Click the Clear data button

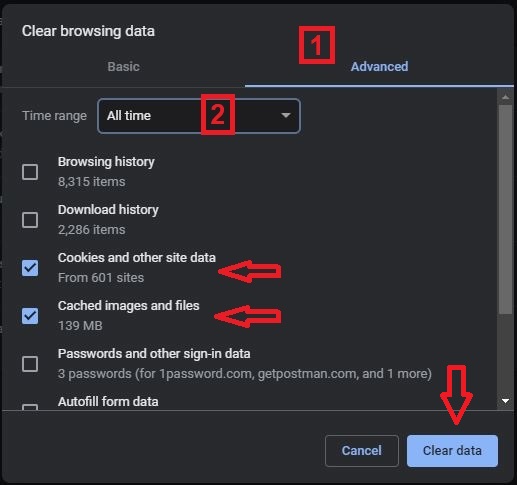[x=452, y=451]
